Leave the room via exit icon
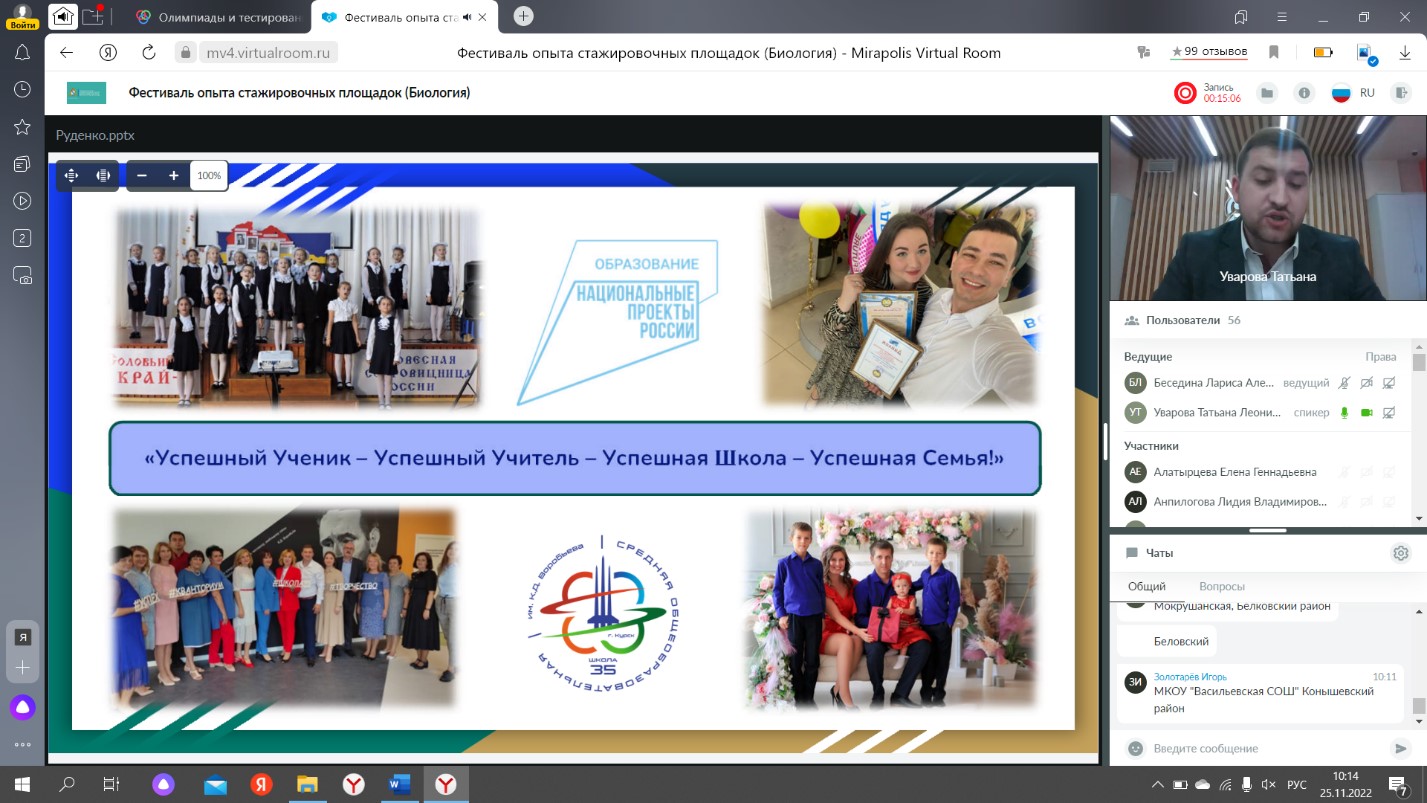1427x803 pixels. click(x=1400, y=92)
